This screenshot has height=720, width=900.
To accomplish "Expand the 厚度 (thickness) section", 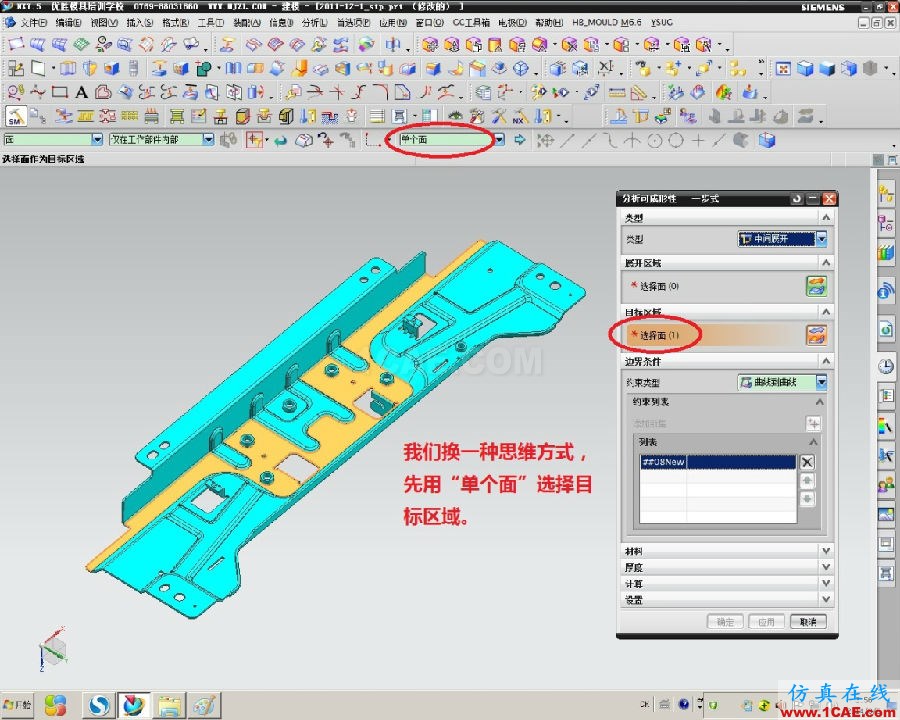I will point(726,567).
